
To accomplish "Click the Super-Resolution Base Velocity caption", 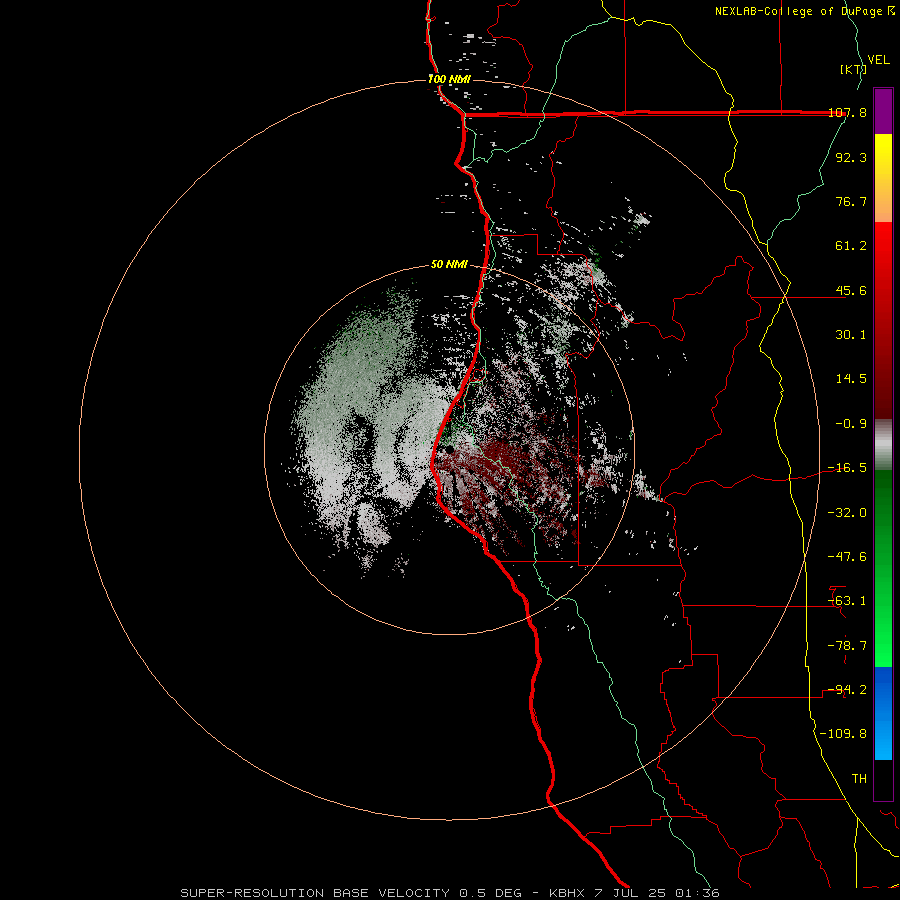I will tap(449, 893).
